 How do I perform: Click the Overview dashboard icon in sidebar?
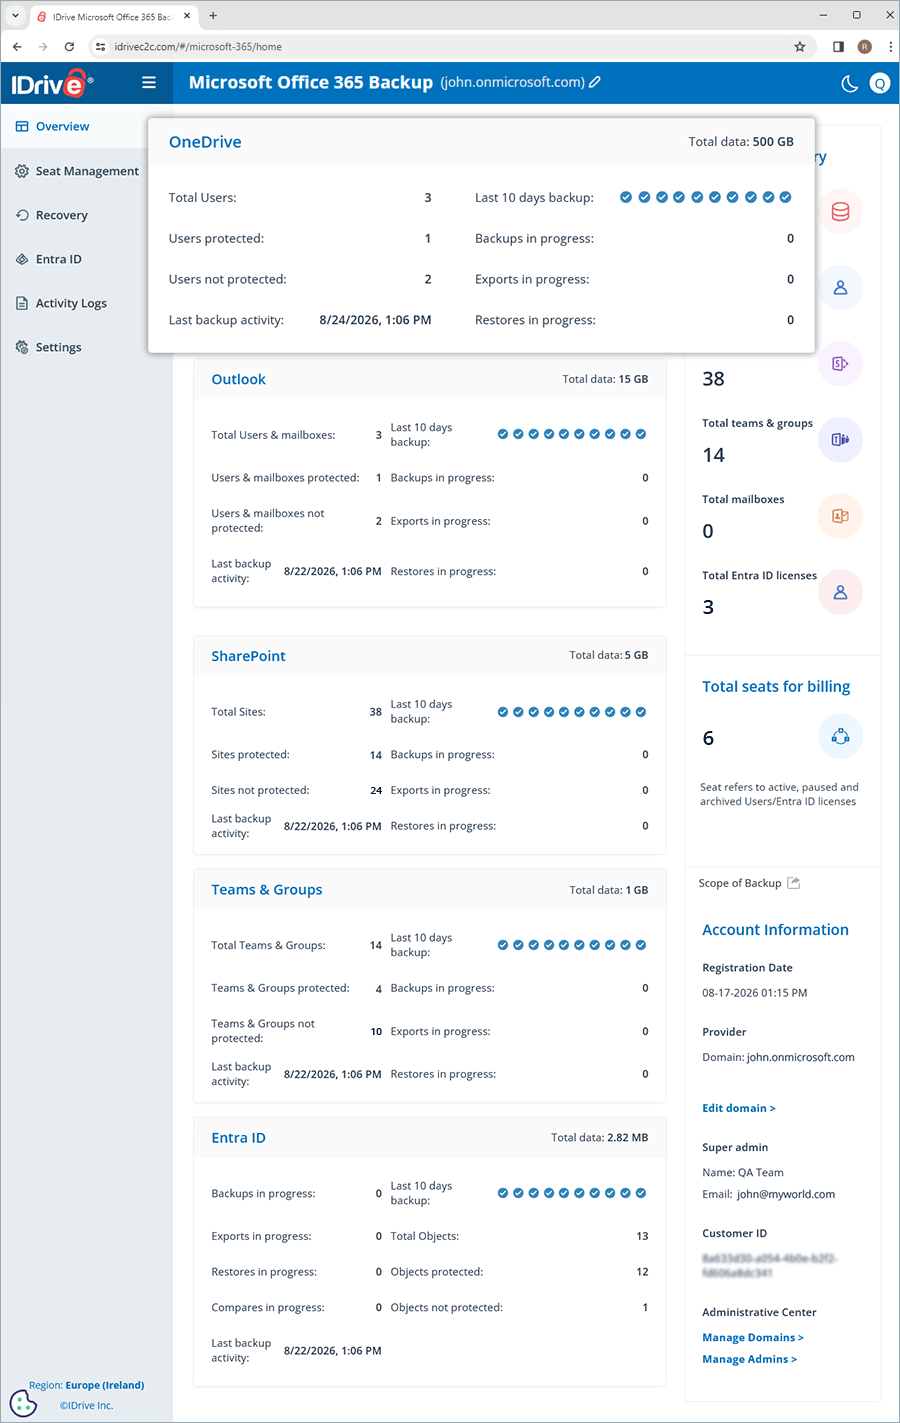tap(22, 127)
